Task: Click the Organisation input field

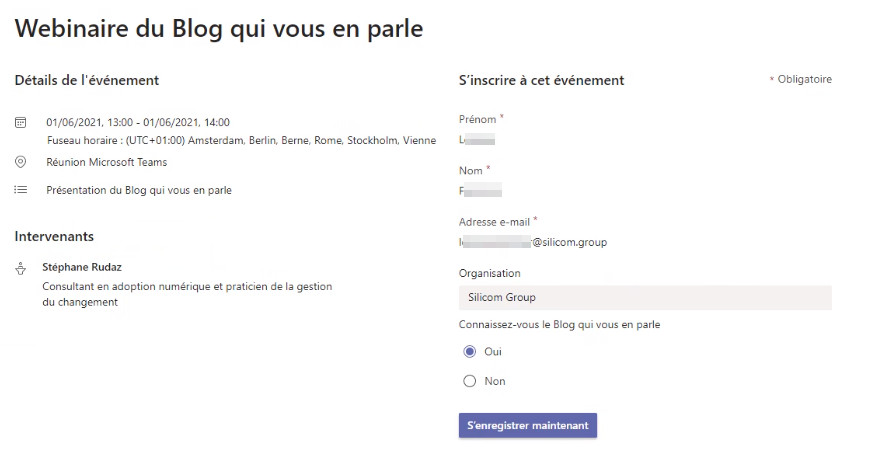Action: (x=645, y=297)
